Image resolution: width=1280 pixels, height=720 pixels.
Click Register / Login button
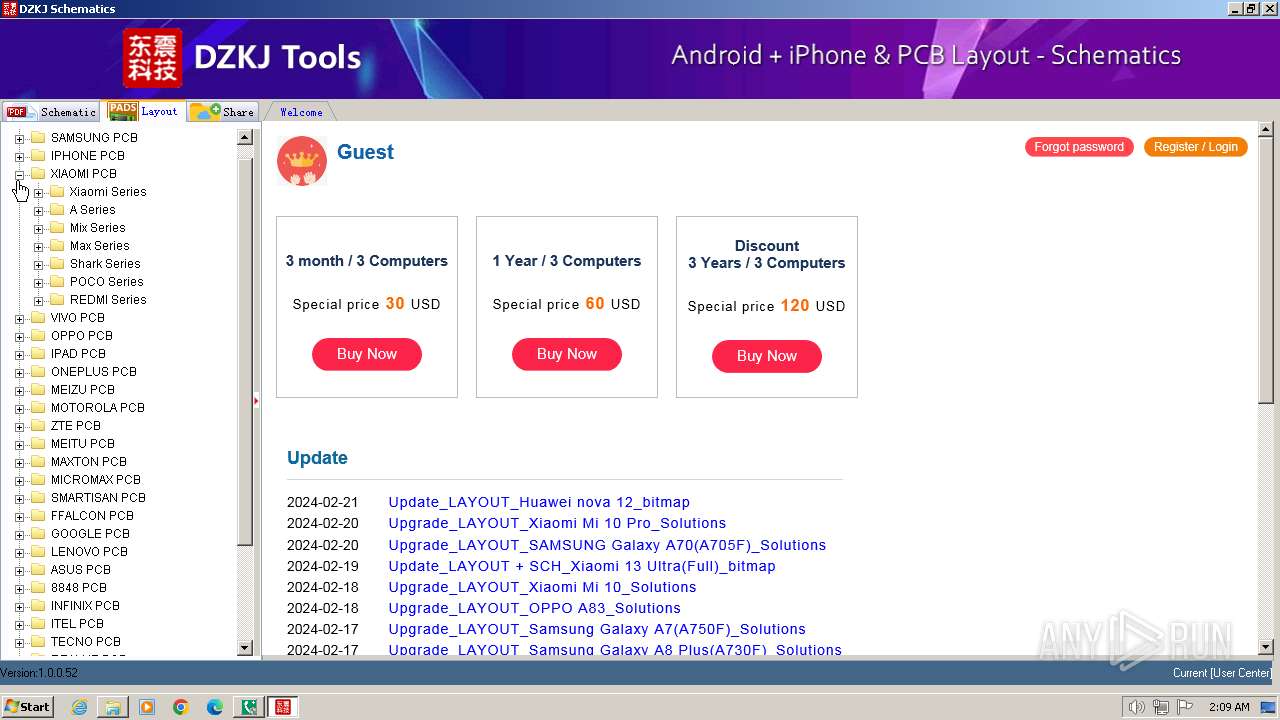click(x=1195, y=147)
